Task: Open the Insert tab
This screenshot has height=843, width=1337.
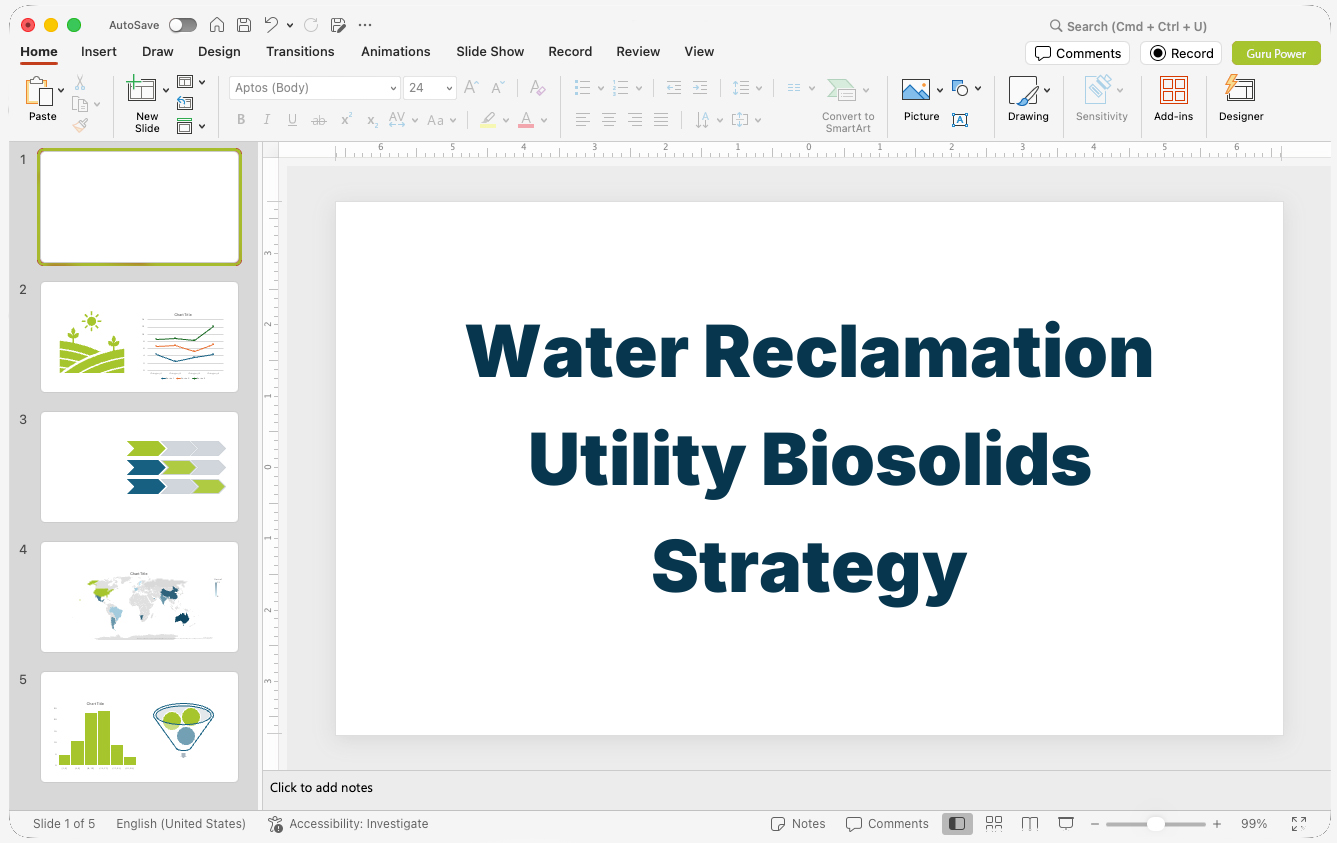Action: pyautogui.click(x=99, y=51)
